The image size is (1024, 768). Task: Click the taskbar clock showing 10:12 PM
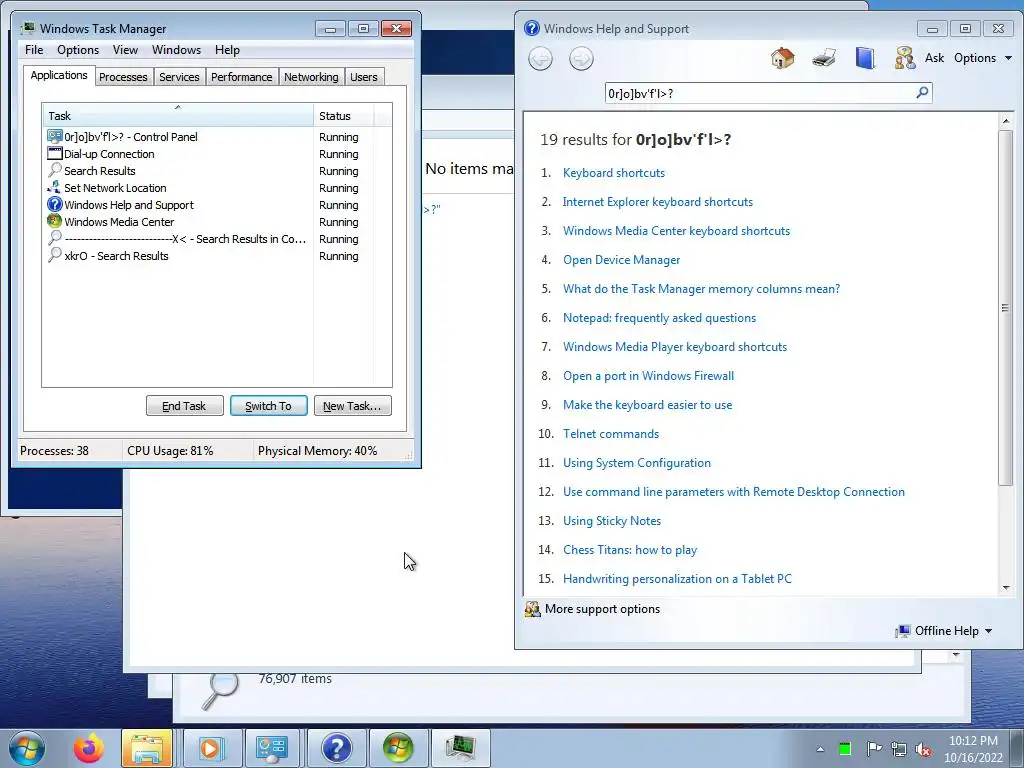click(973, 749)
